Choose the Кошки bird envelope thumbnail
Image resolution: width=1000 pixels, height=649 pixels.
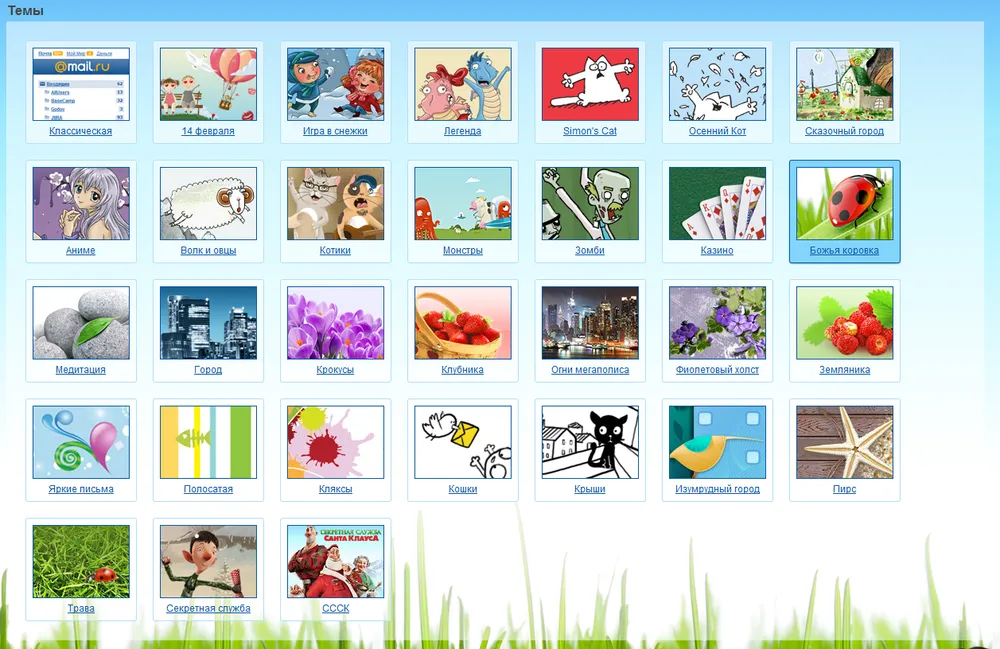pos(463,442)
